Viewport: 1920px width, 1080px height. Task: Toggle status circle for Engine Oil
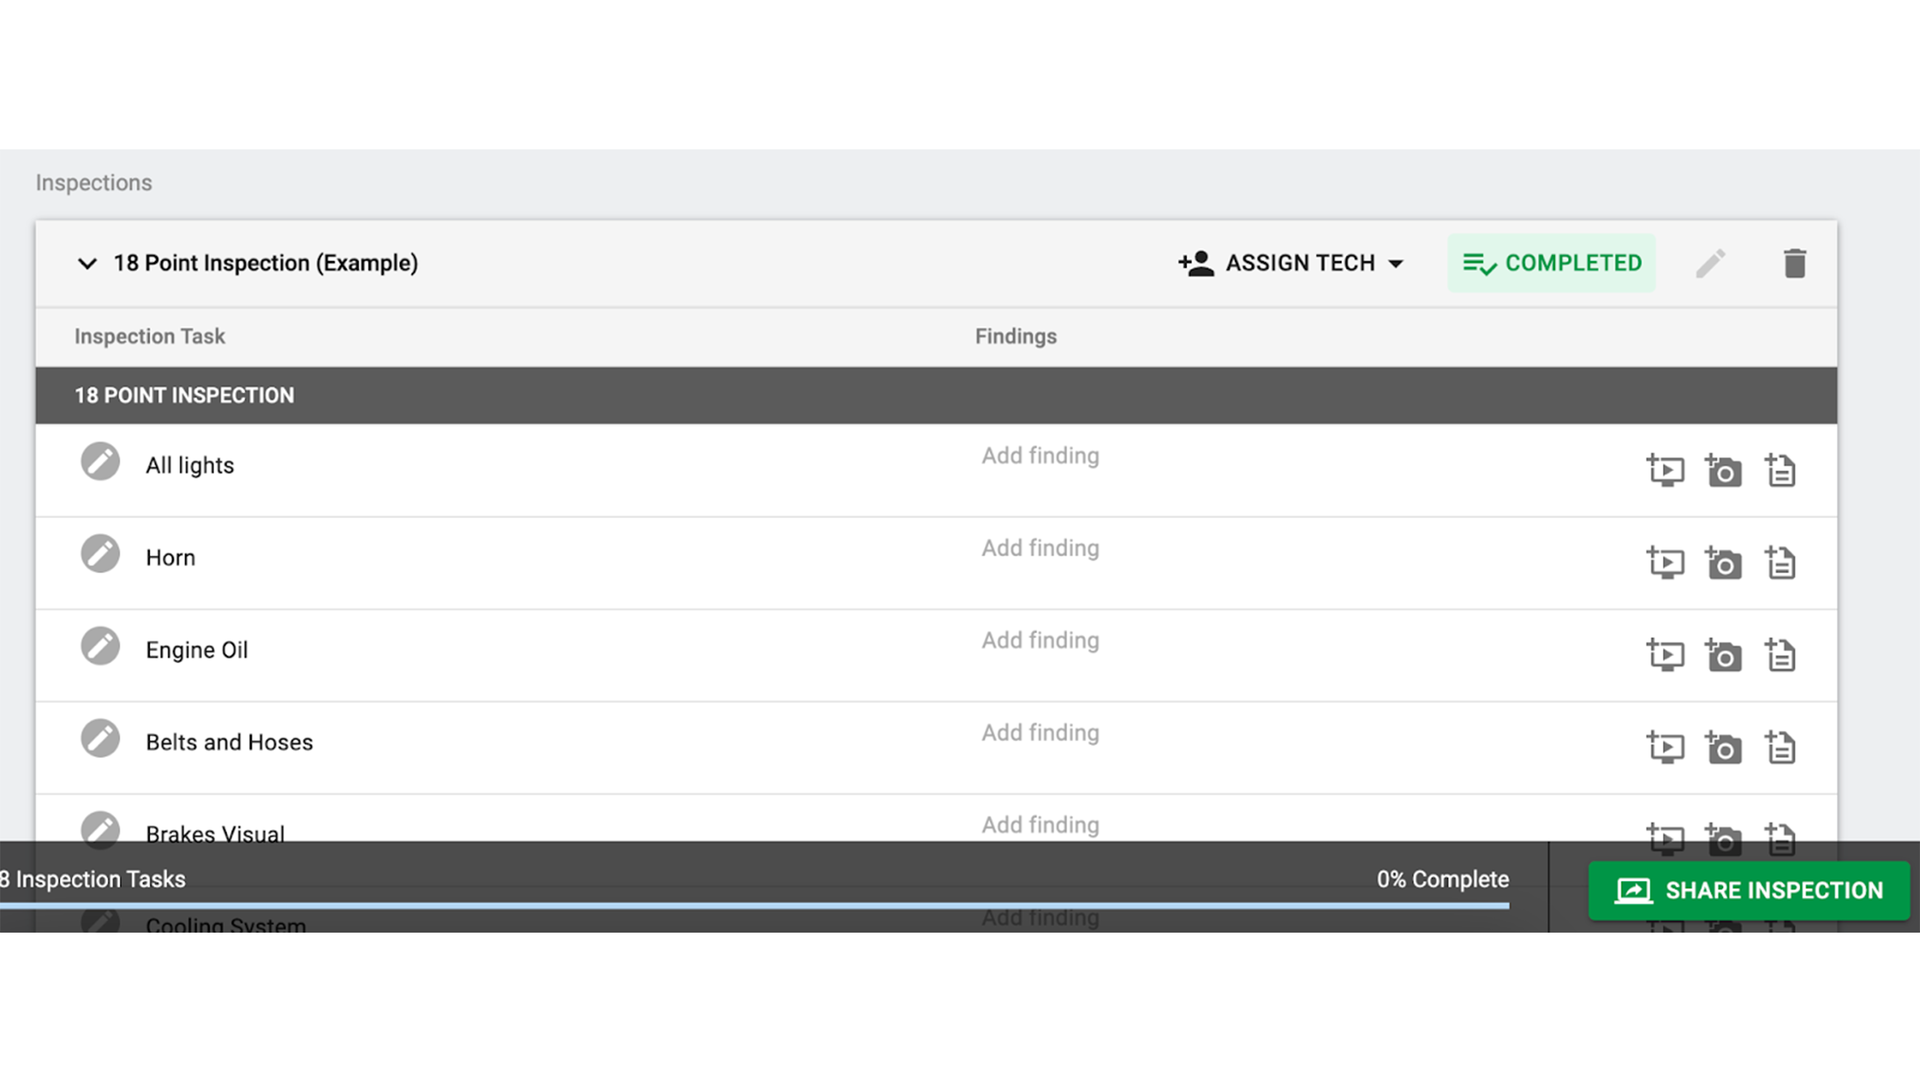[x=100, y=646]
